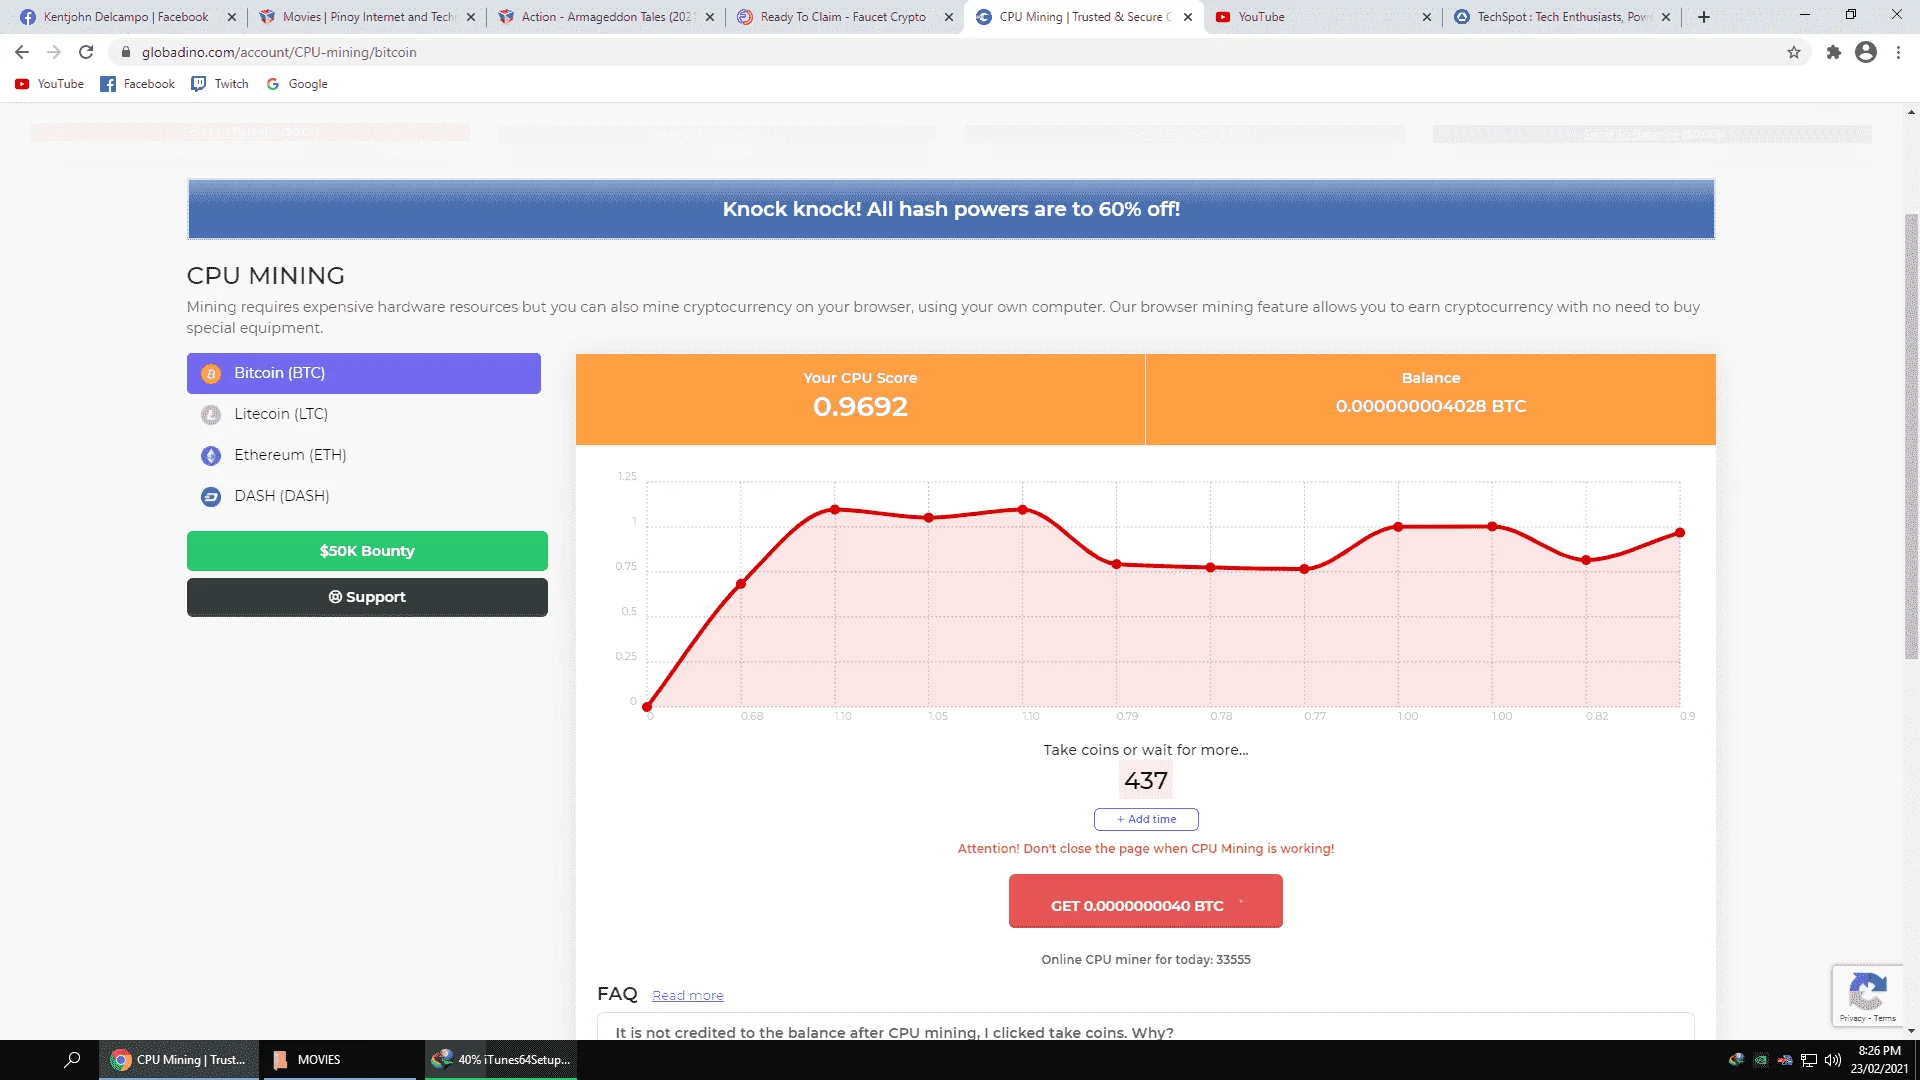
Task: Select the Bitcoin (BTC) mining option
Action: [x=363, y=373]
